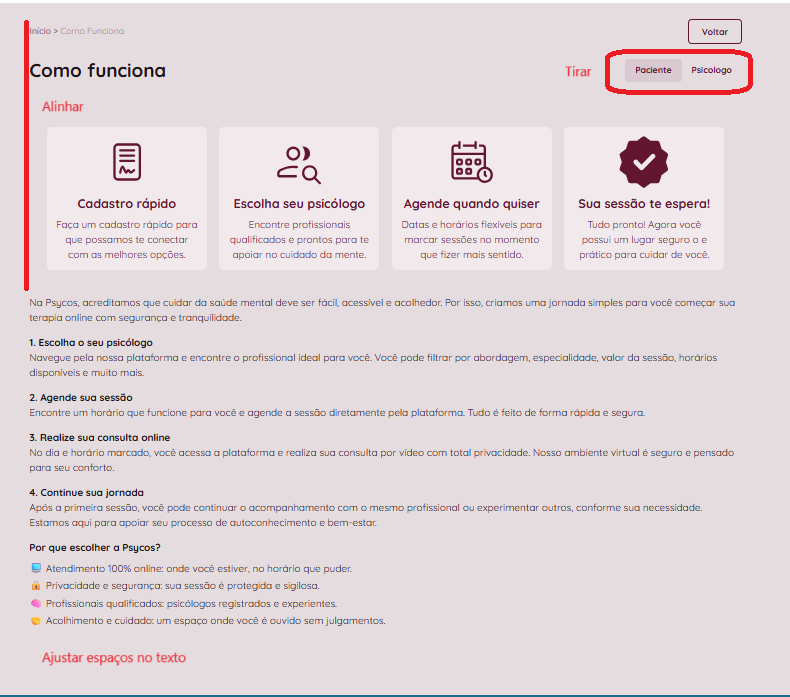Click the laptop emoji beside Atendimento 100% online
The image size is (790, 697).
coord(36,568)
